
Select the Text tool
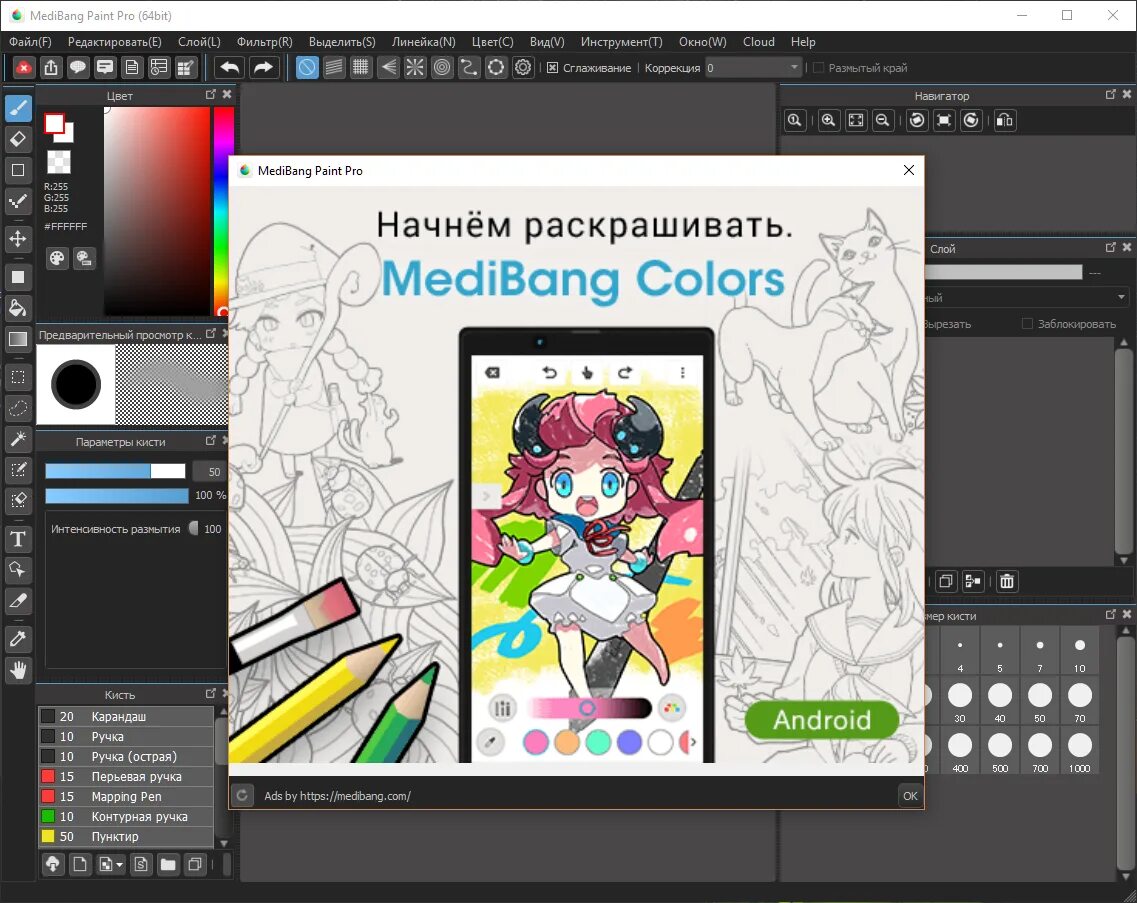pos(18,539)
